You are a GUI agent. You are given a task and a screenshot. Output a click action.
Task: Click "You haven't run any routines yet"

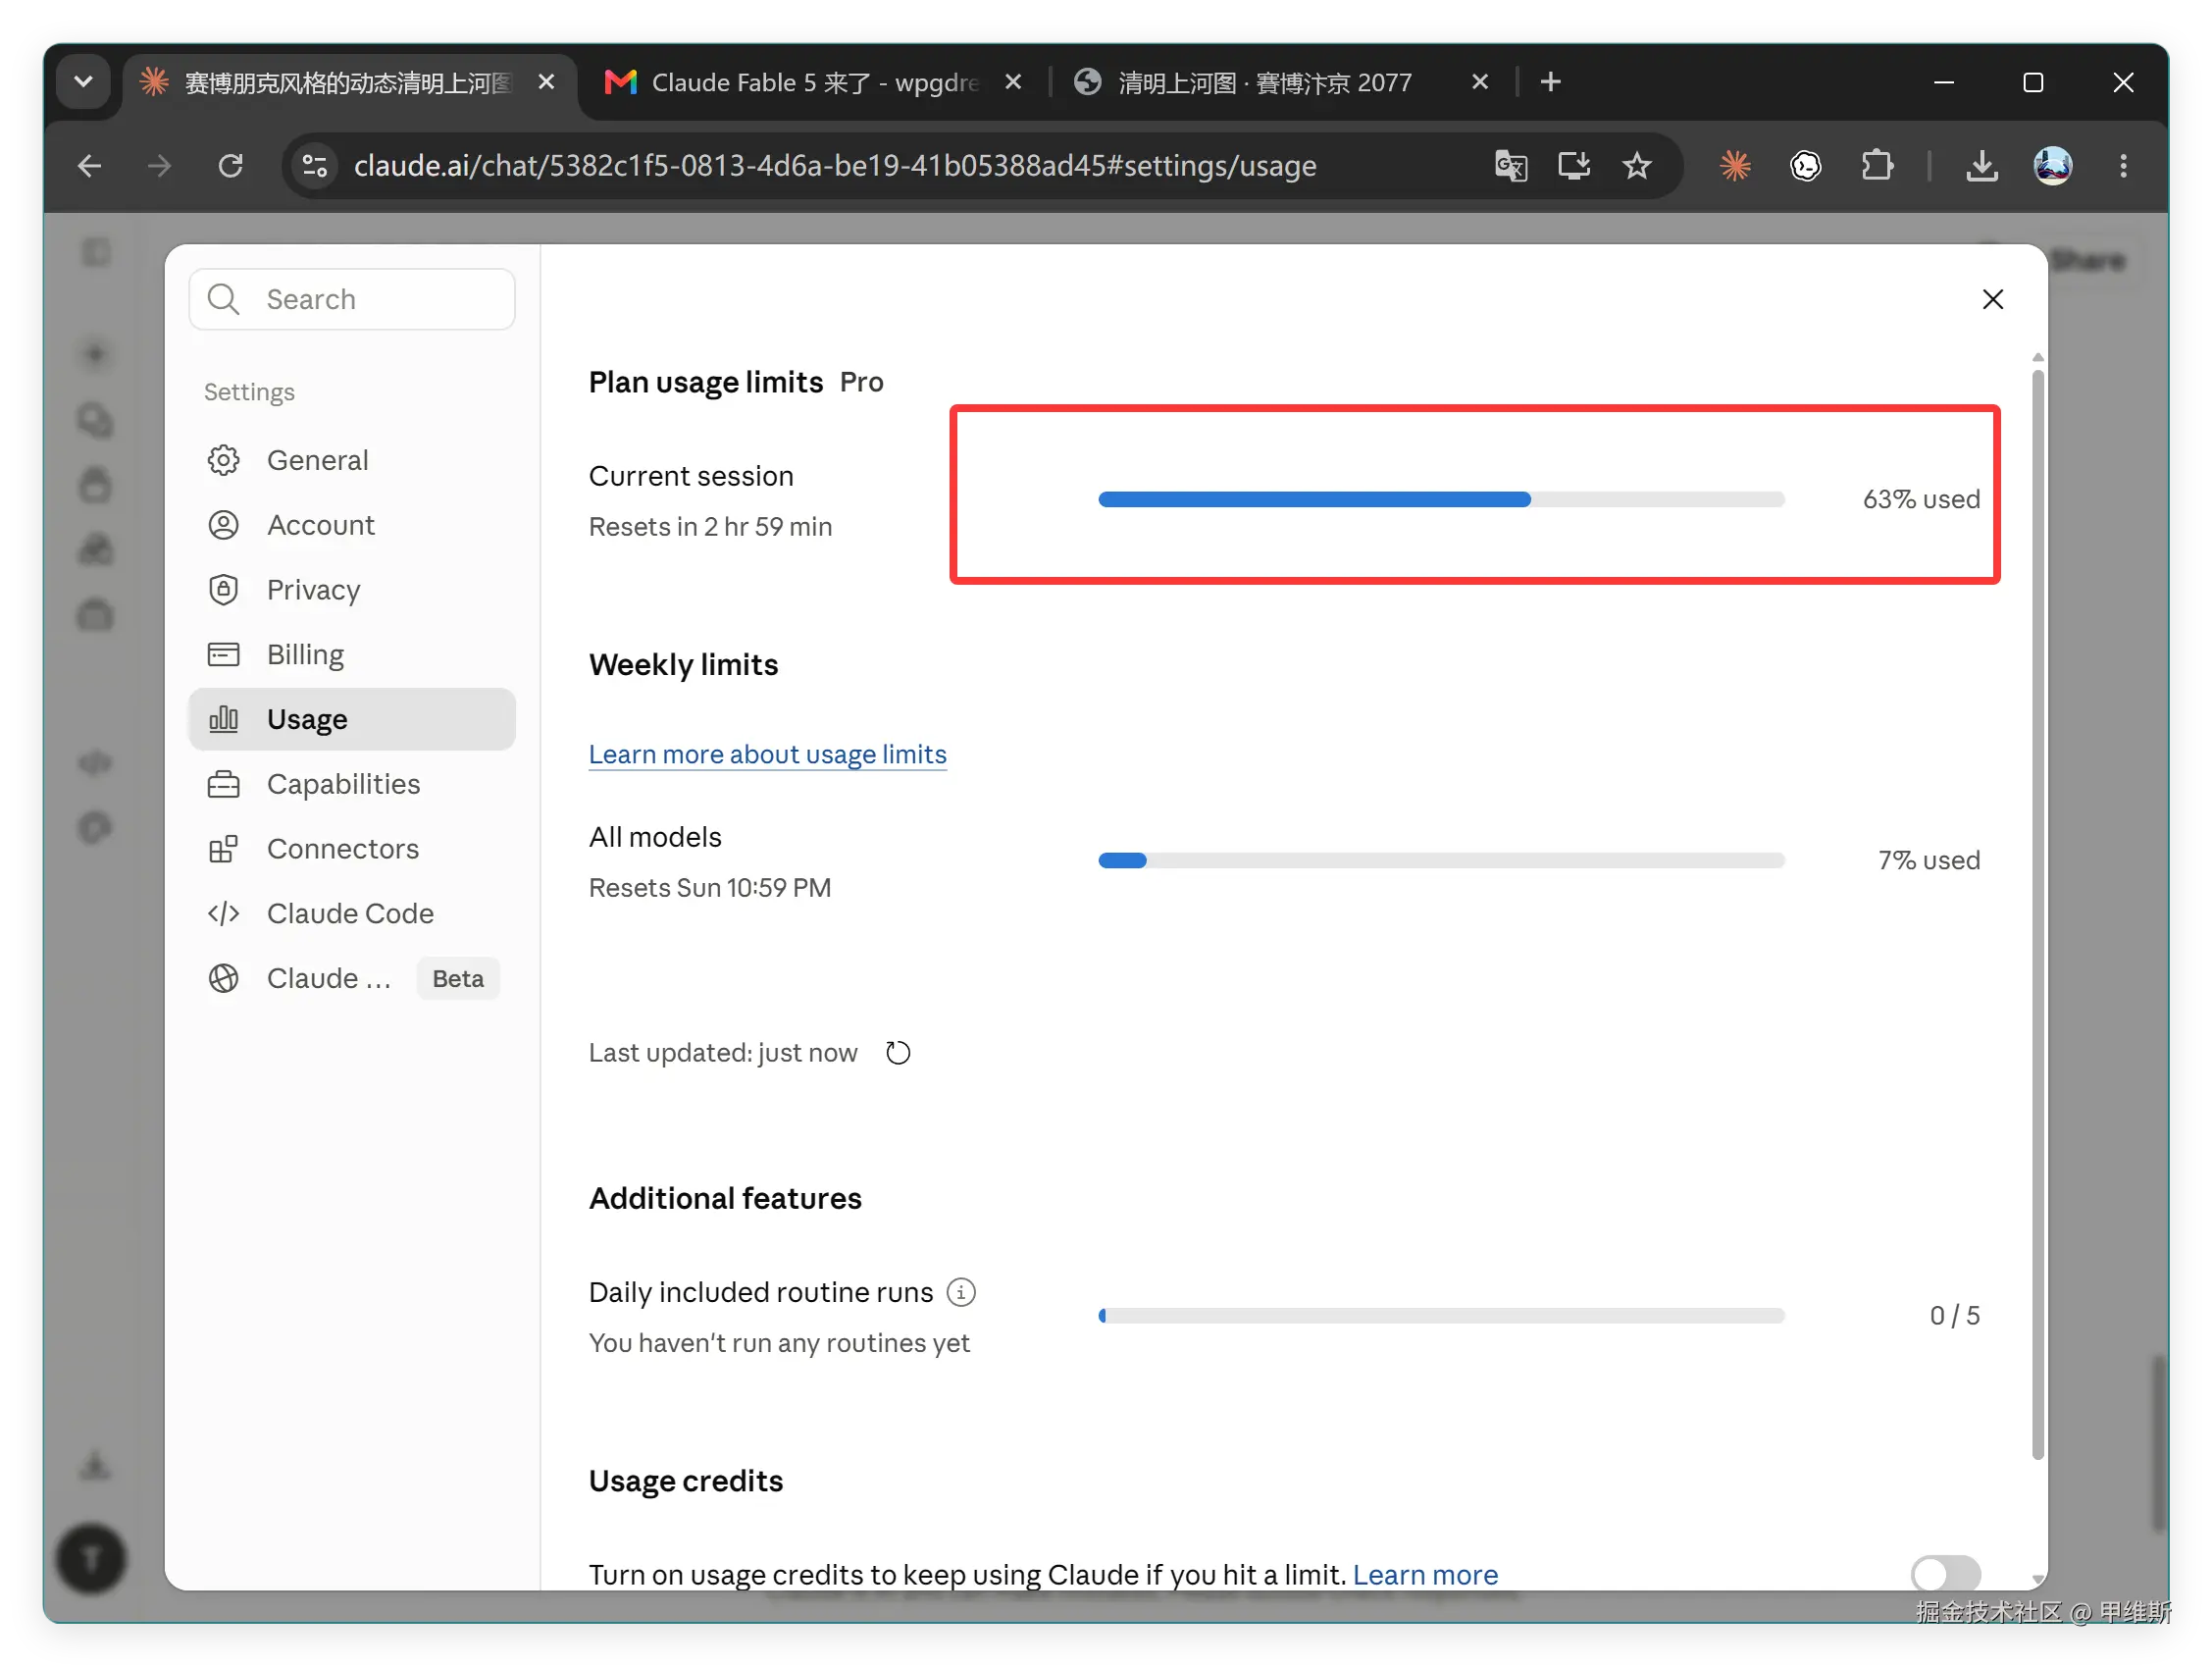tap(779, 1343)
